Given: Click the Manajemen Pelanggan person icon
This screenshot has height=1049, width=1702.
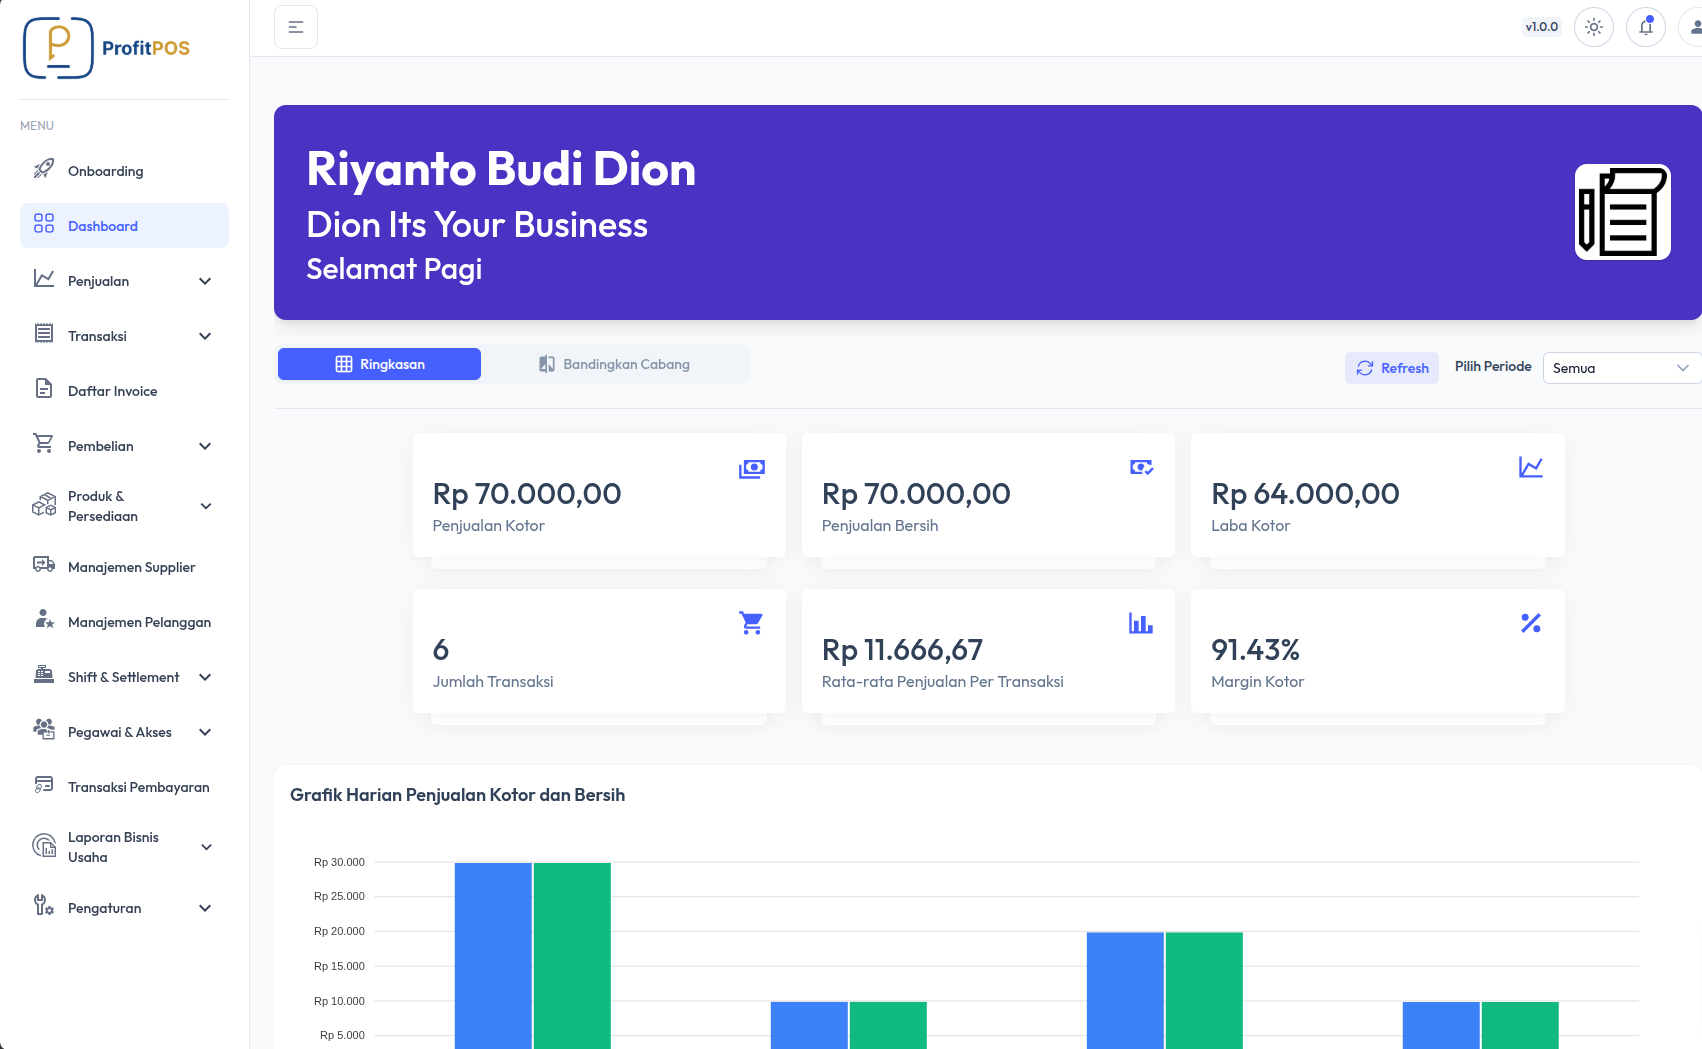Looking at the screenshot, I should click(x=44, y=620).
